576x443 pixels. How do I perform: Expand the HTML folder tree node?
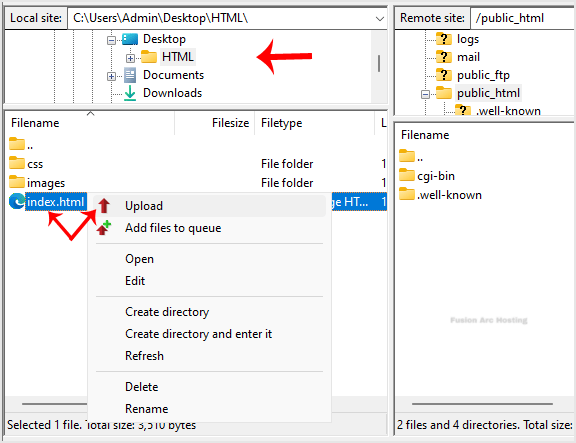(130, 58)
